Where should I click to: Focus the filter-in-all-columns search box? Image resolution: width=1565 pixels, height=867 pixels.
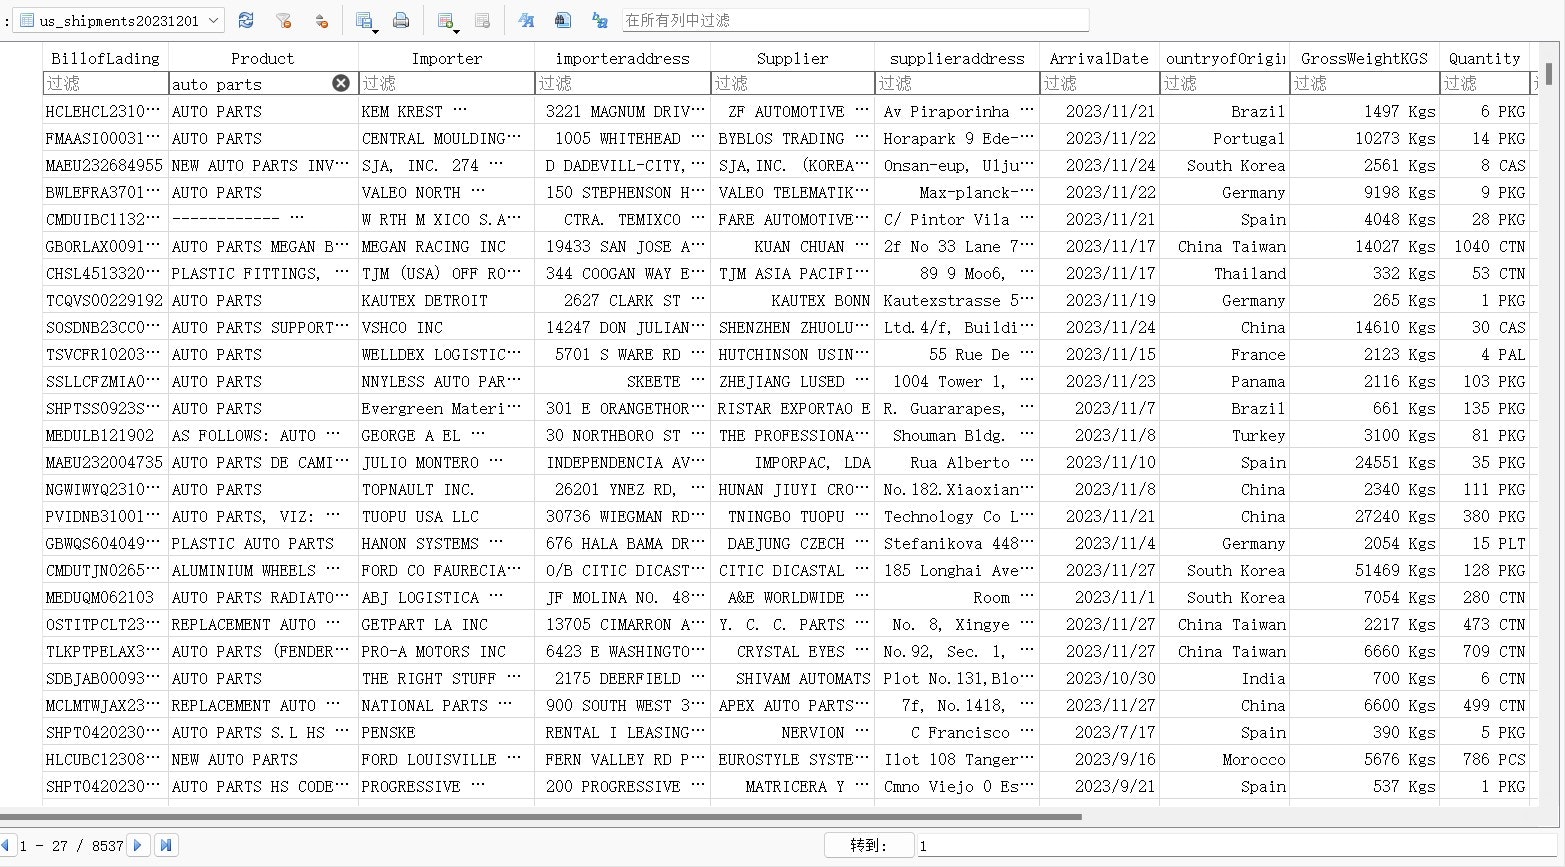click(x=854, y=20)
